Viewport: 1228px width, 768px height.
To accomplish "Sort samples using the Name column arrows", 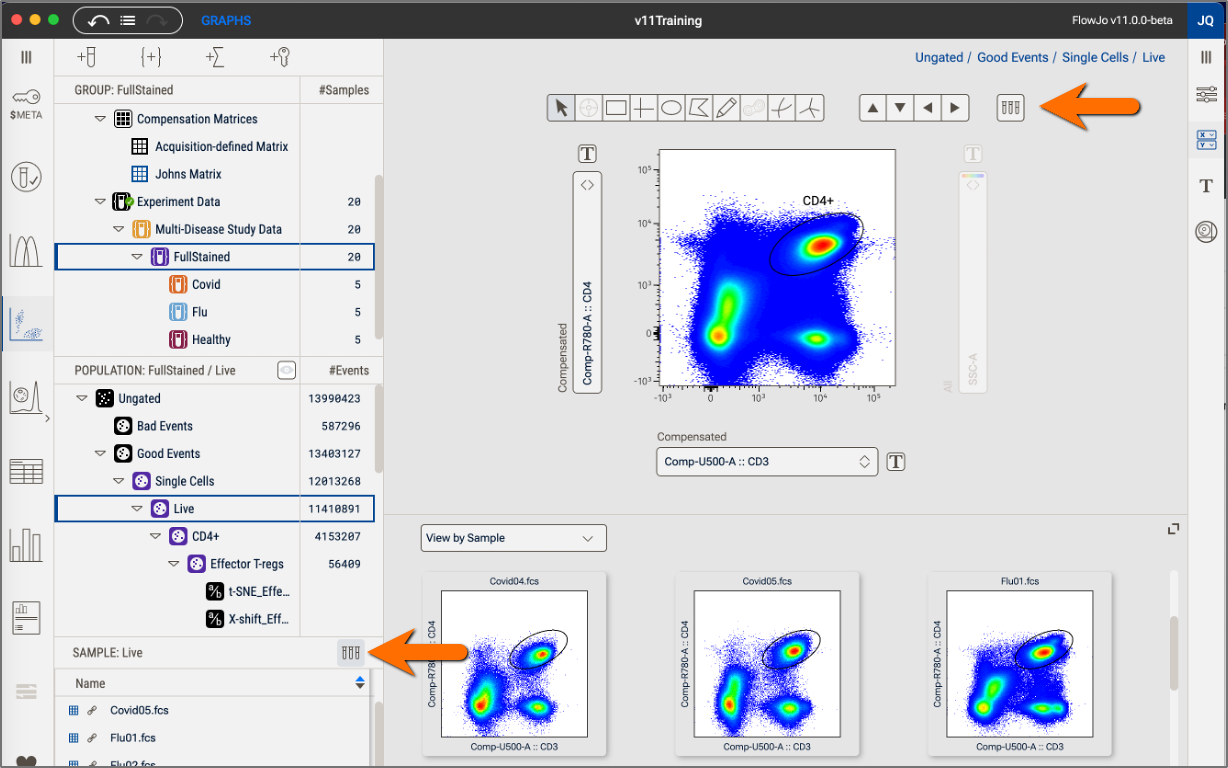I will tap(360, 683).
